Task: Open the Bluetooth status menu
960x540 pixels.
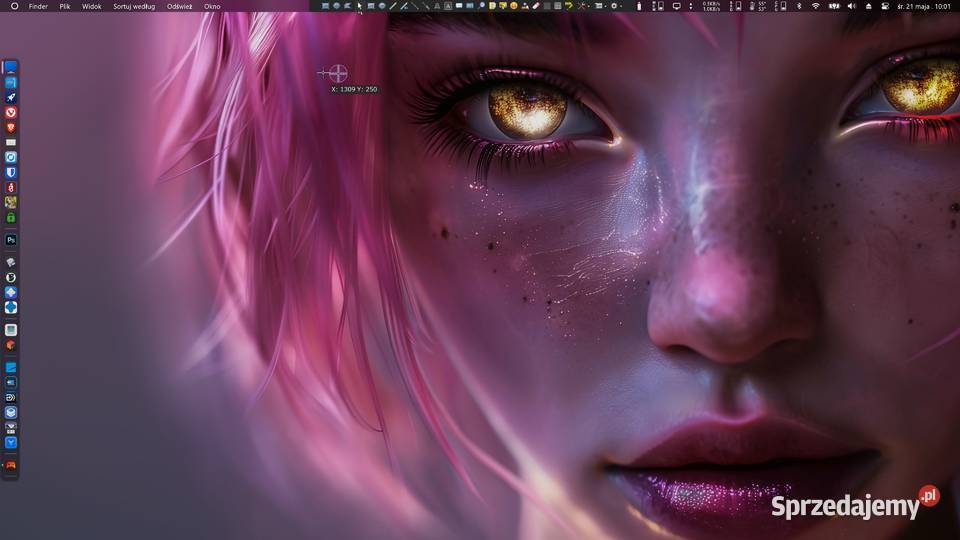Action: [799, 6]
